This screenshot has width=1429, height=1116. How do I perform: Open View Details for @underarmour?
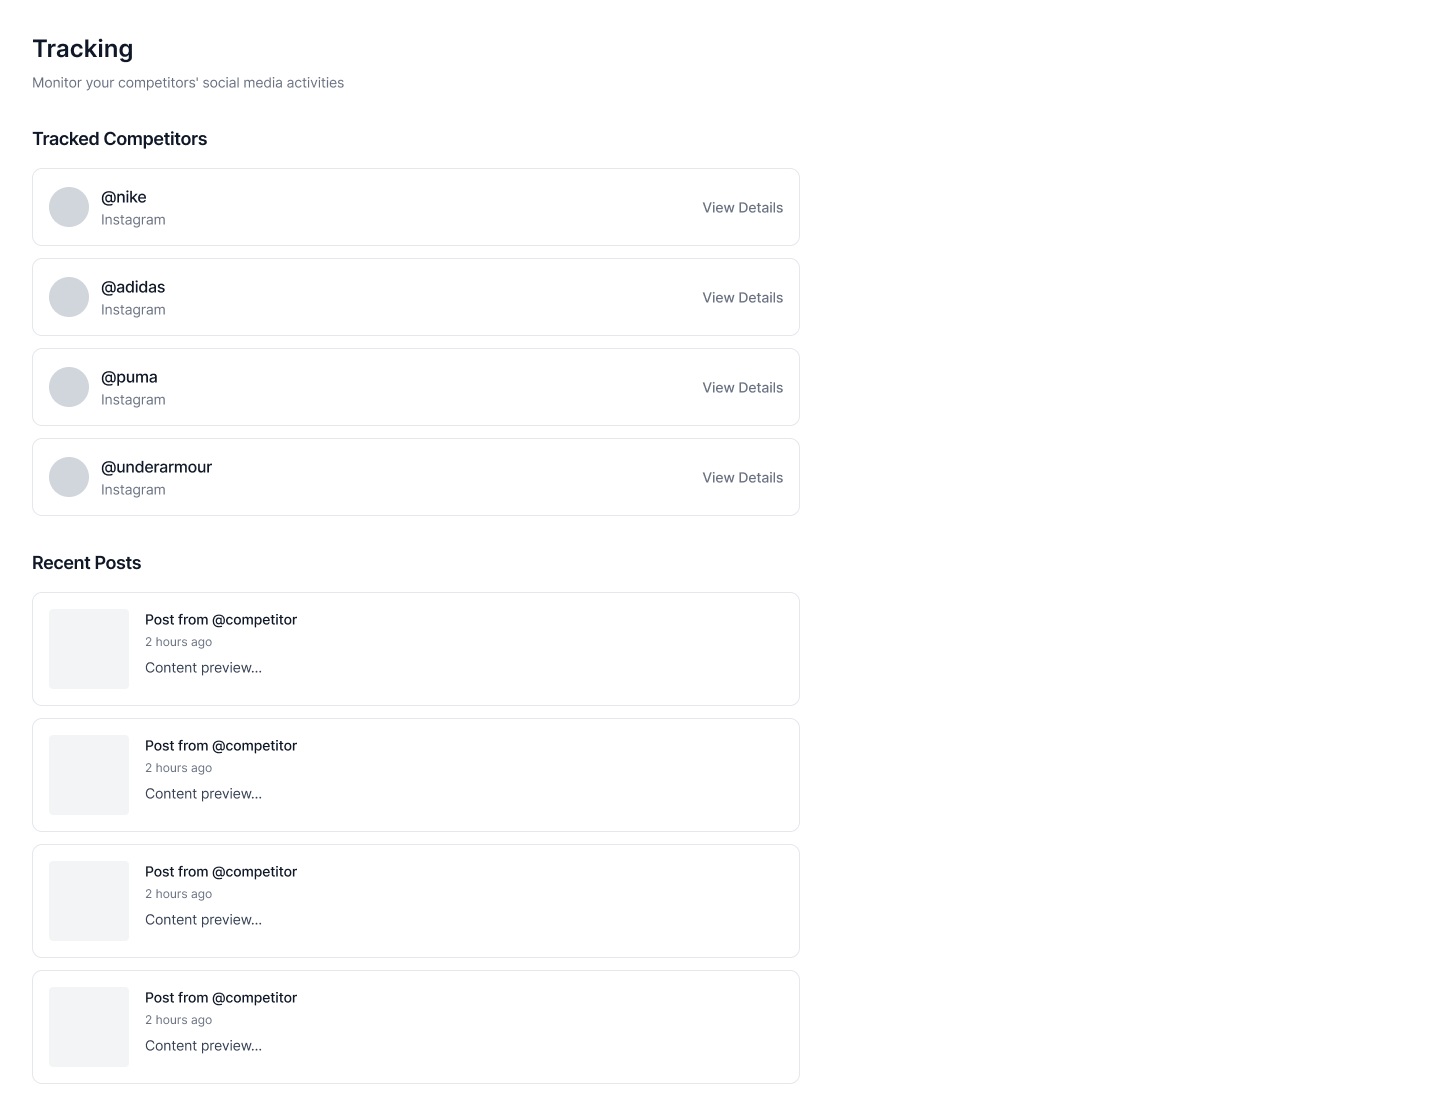point(742,478)
